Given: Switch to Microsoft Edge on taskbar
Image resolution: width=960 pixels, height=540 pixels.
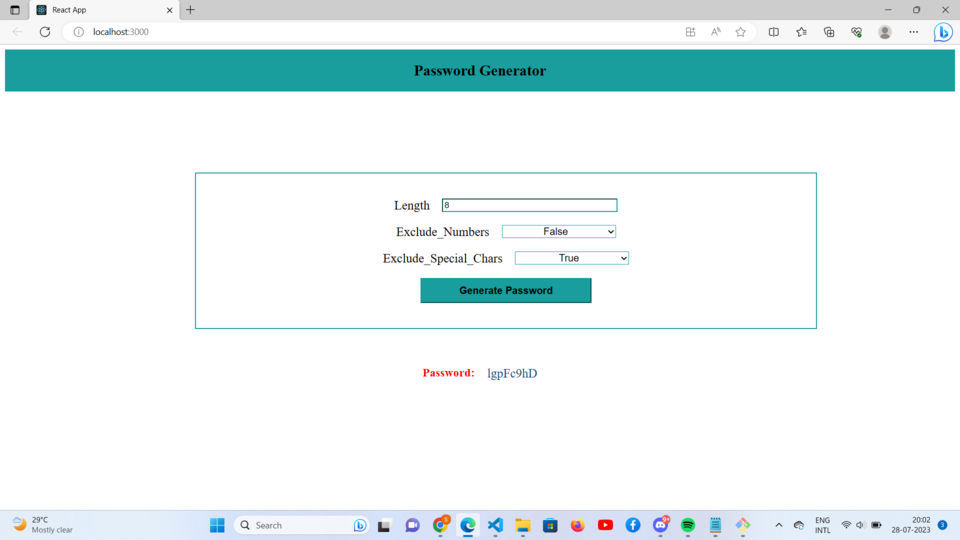Looking at the screenshot, I should pyautogui.click(x=468, y=525).
